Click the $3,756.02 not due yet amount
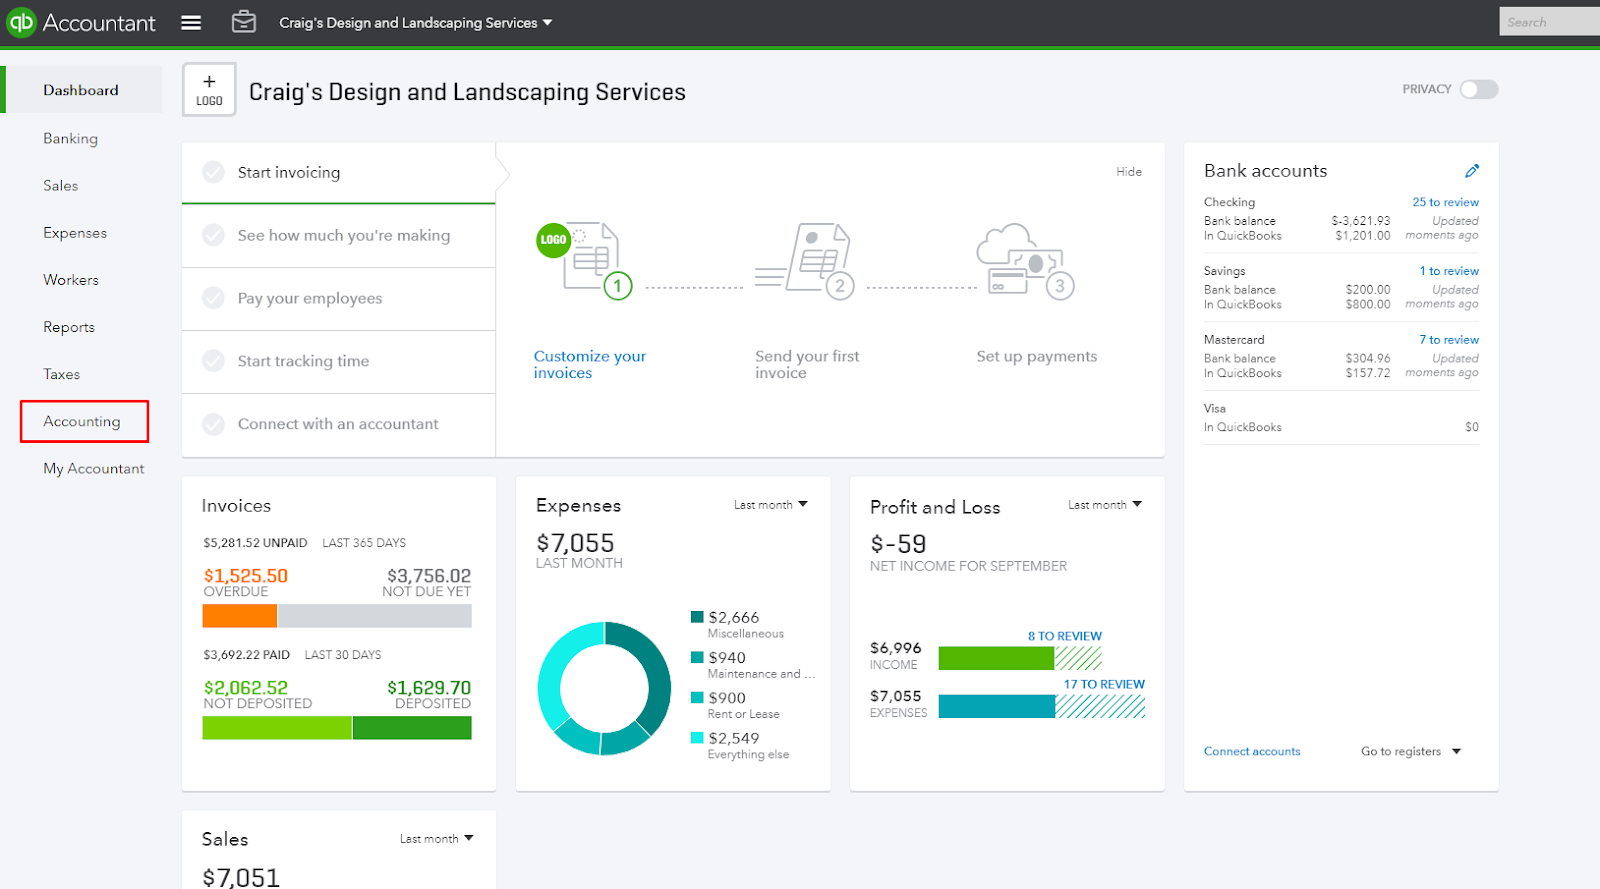The width and height of the screenshot is (1600, 889). pos(429,576)
